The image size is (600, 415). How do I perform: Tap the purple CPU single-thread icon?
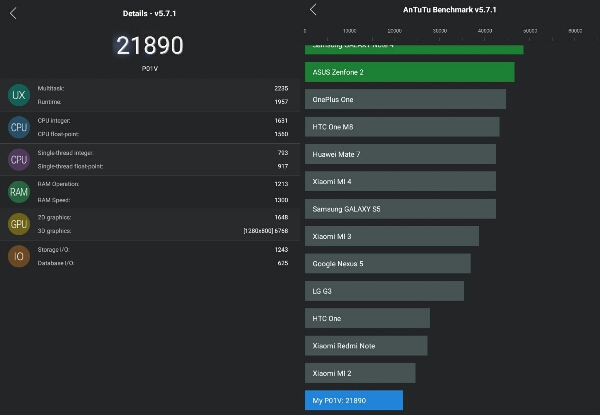19,159
